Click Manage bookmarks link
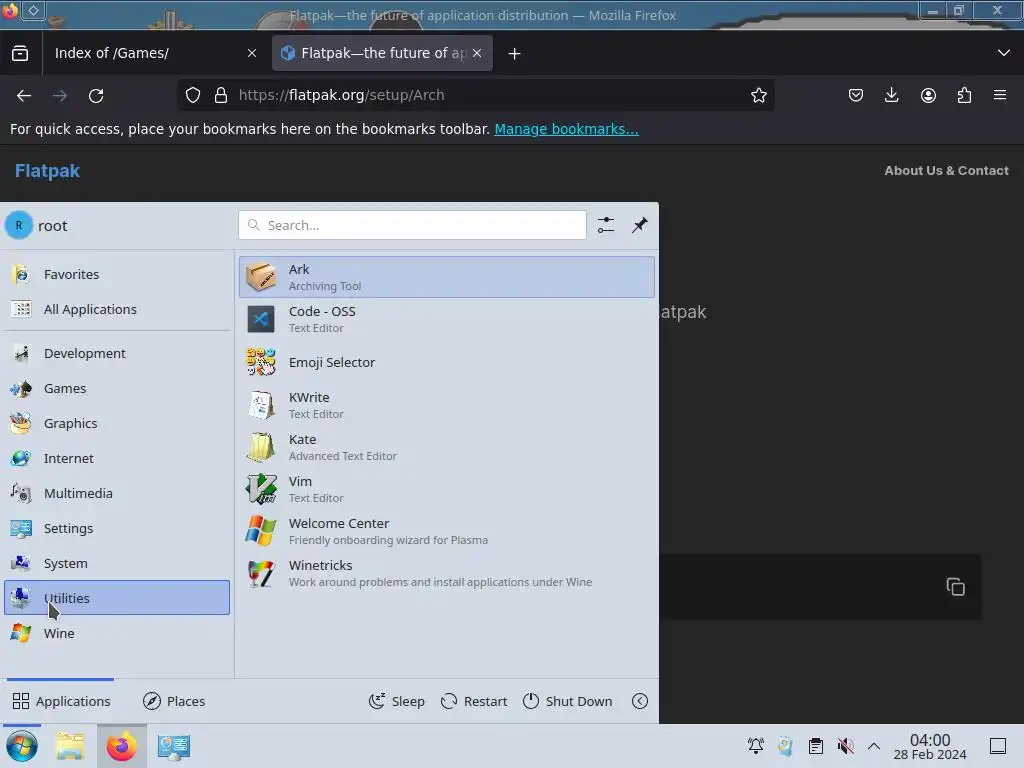The image size is (1024, 768). (x=566, y=129)
